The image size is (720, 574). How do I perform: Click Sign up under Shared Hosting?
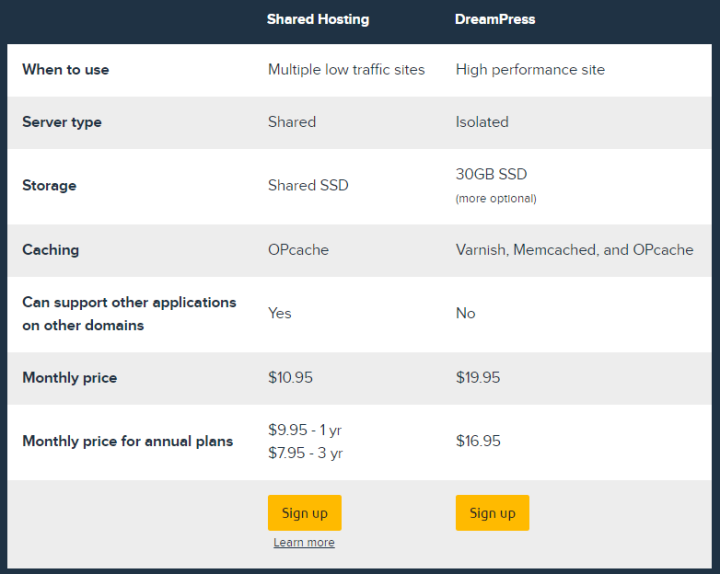[304, 512]
